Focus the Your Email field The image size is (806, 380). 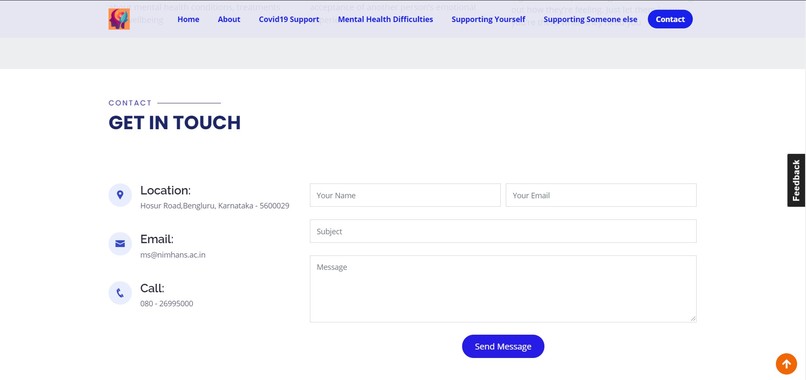pyautogui.click(x=601, y=195)
